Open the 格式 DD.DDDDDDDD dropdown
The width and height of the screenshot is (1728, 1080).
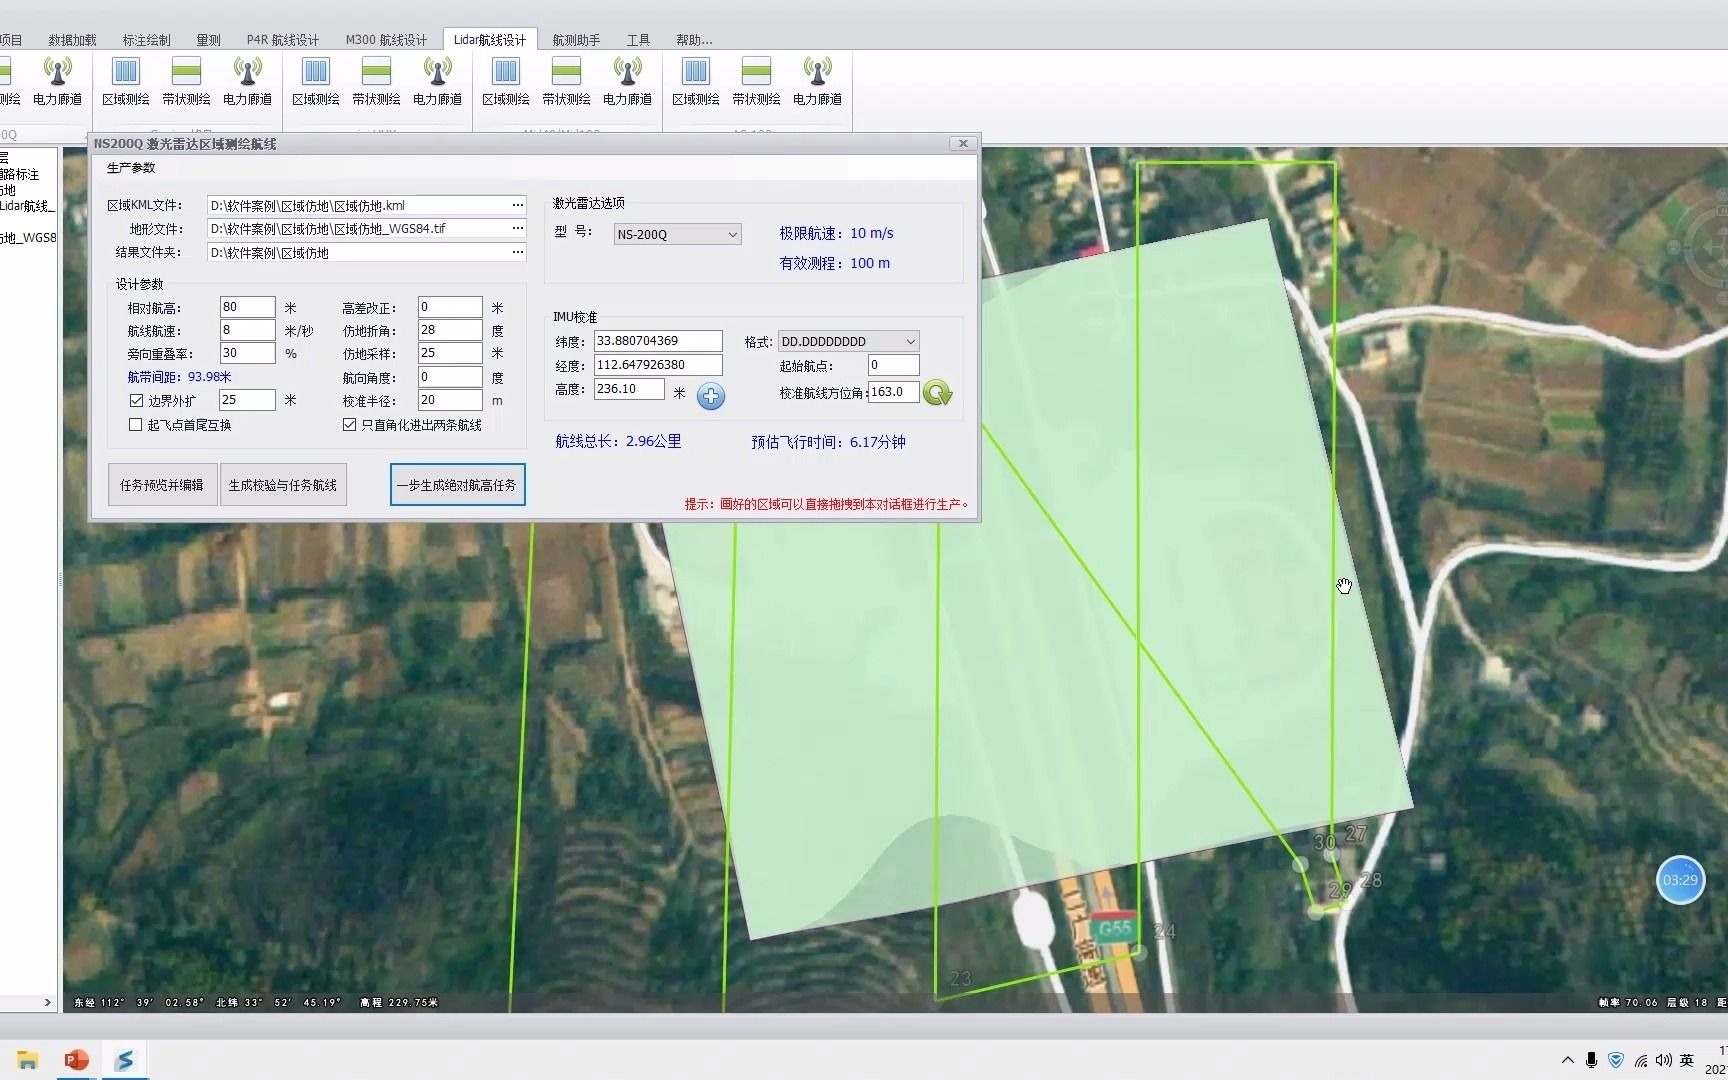pyautogui.click(x=846, y=341)
